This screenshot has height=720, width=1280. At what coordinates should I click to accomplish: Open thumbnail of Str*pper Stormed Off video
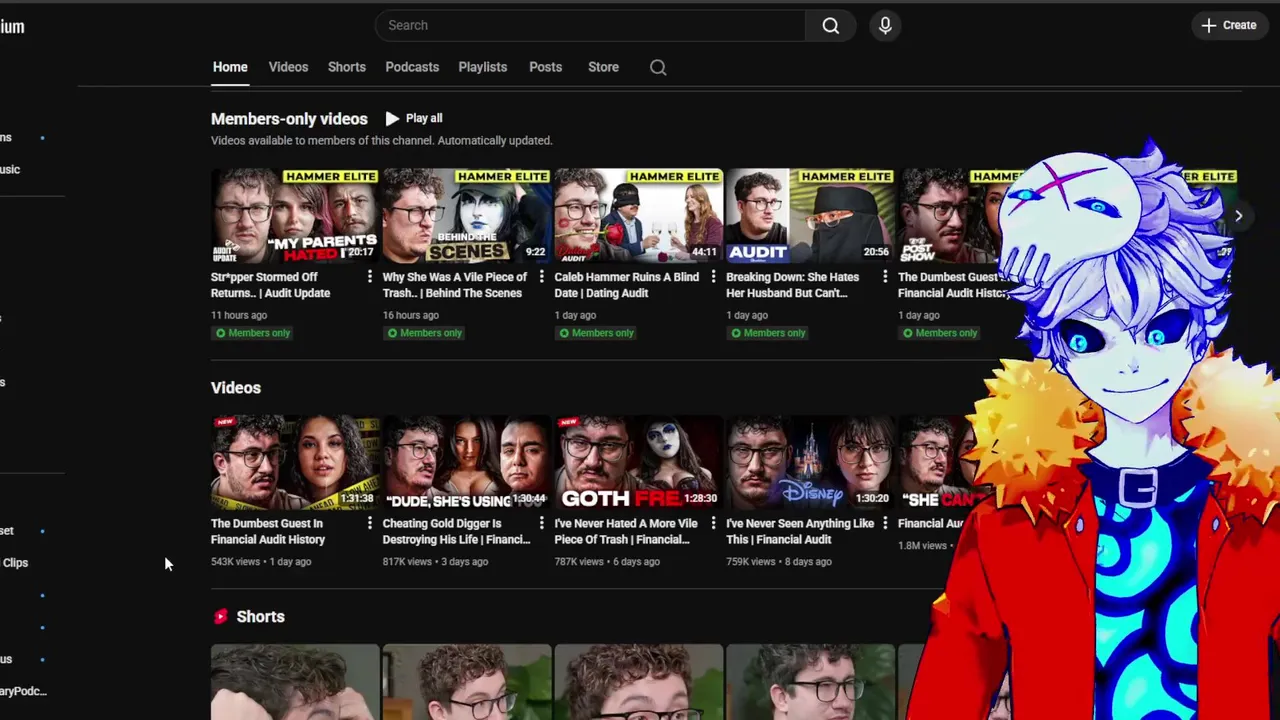pyautogui.click(x=295, y=215)
